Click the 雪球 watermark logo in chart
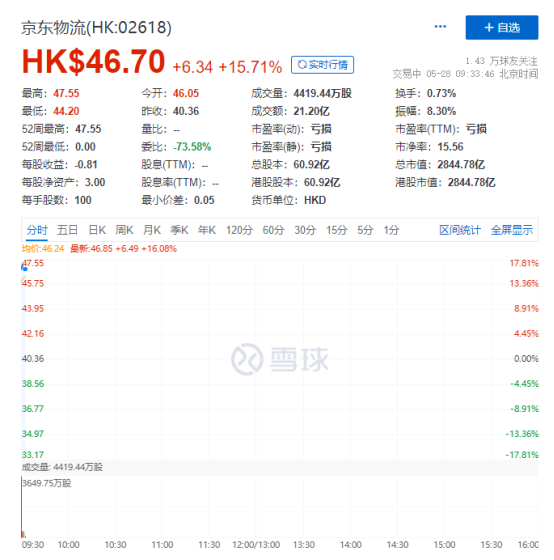 (x=280, y=359)
